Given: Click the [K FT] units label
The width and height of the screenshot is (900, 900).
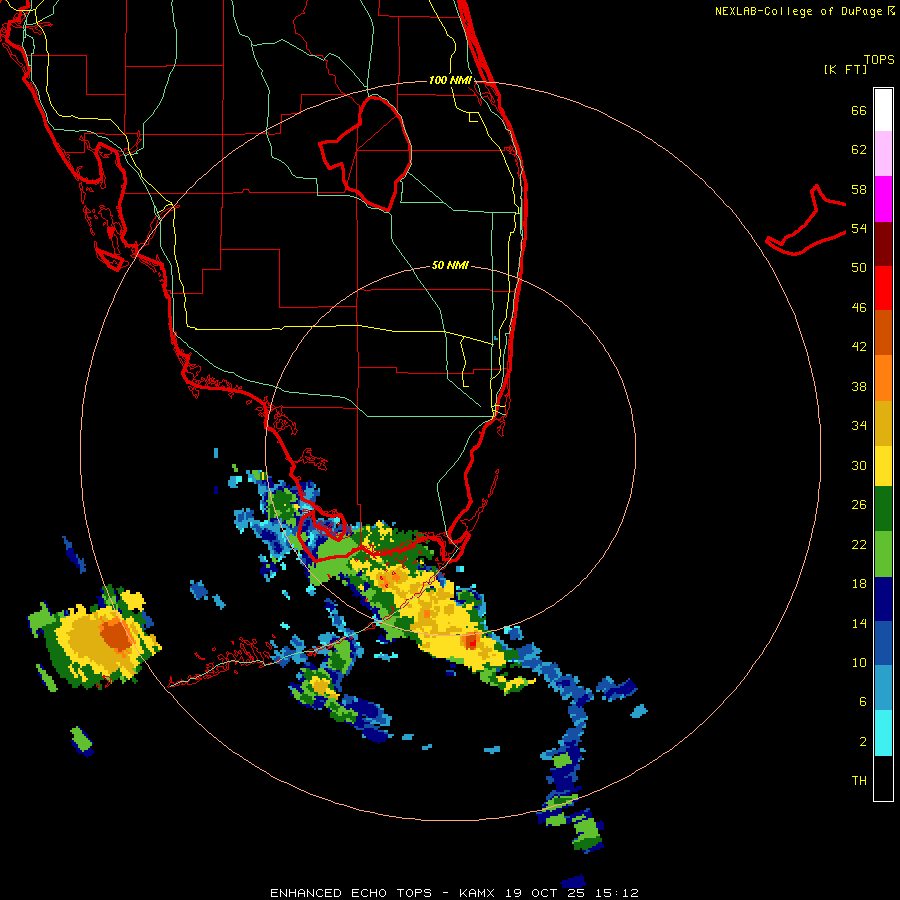Looking at the screenshot, I should coord(845,69).
